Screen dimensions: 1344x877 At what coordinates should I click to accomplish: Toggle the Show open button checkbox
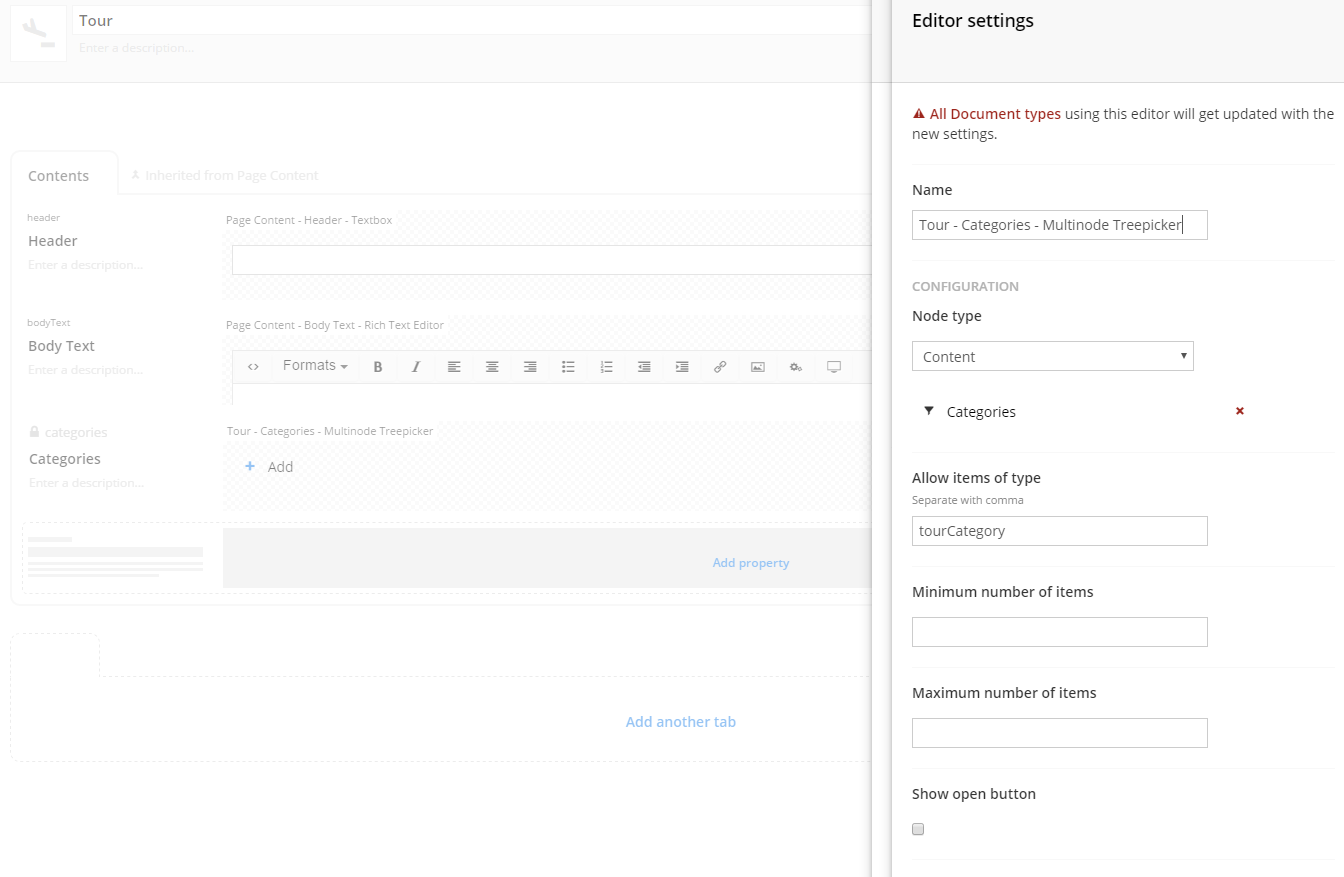click(918, 829)
